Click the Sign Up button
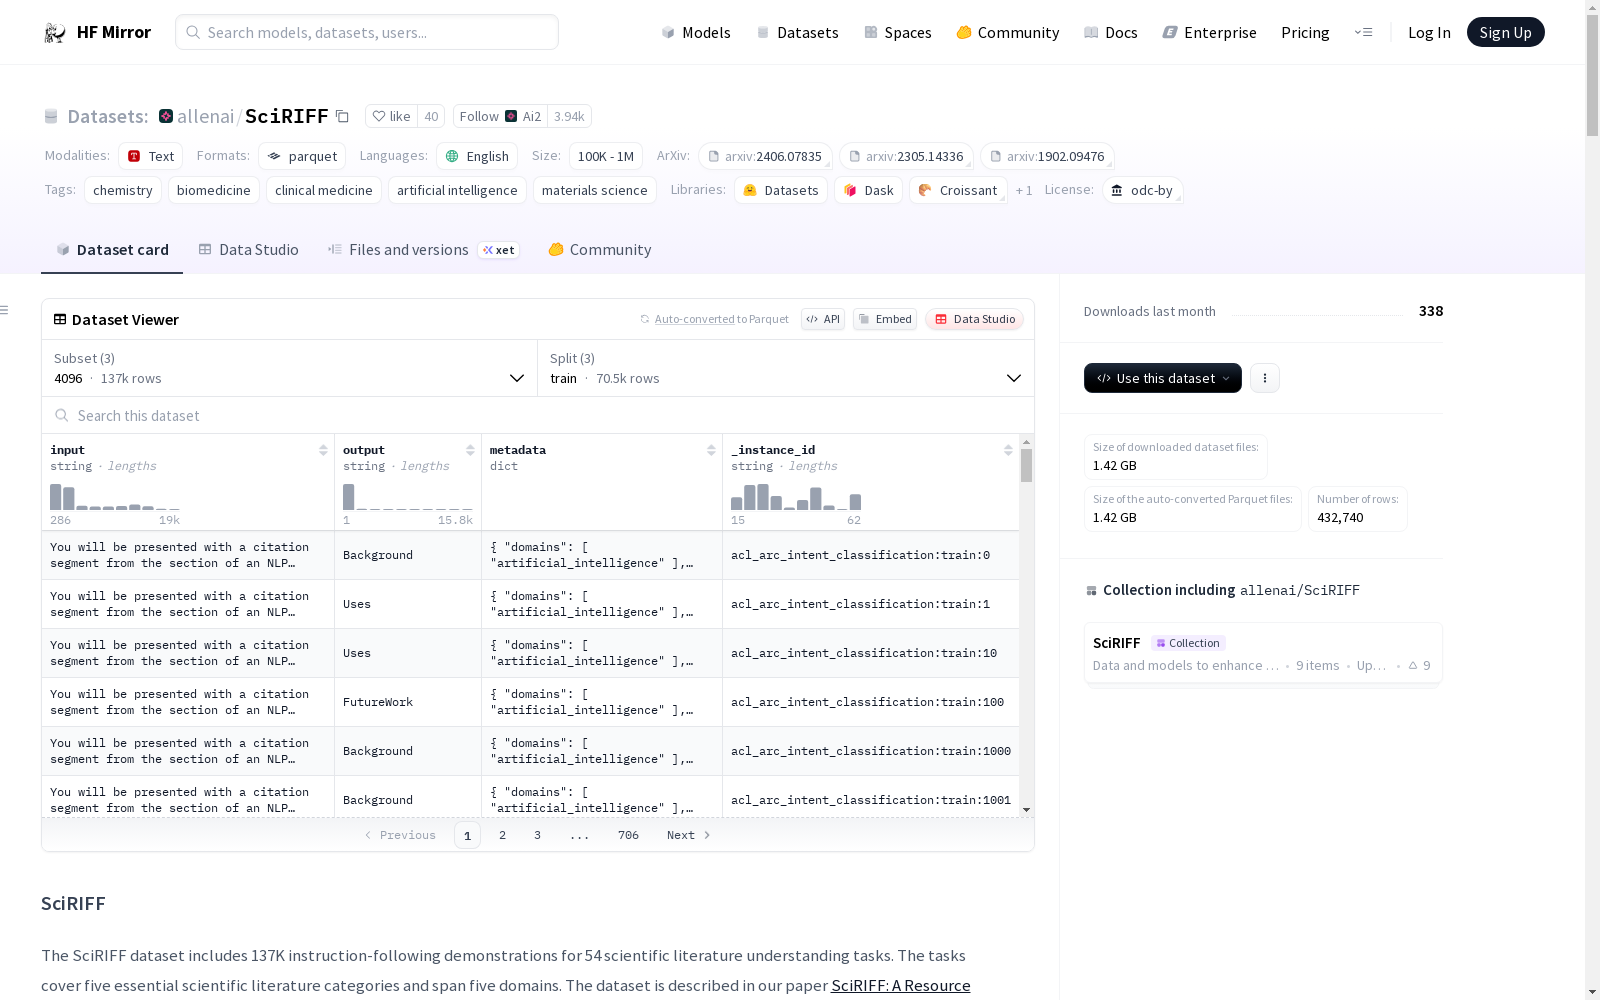 [x=1506, y=32]
